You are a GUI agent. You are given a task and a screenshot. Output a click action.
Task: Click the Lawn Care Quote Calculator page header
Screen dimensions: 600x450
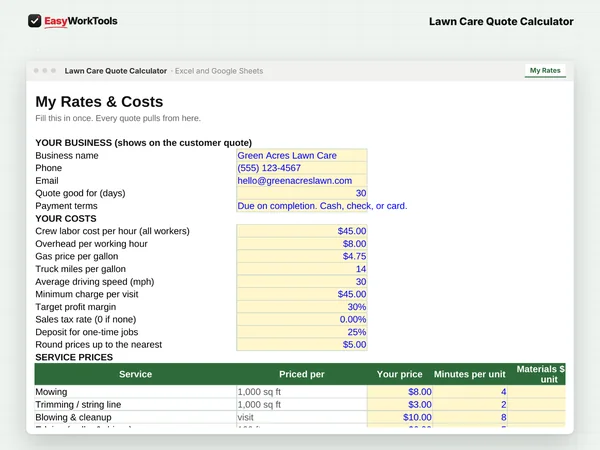coord(501,21)
